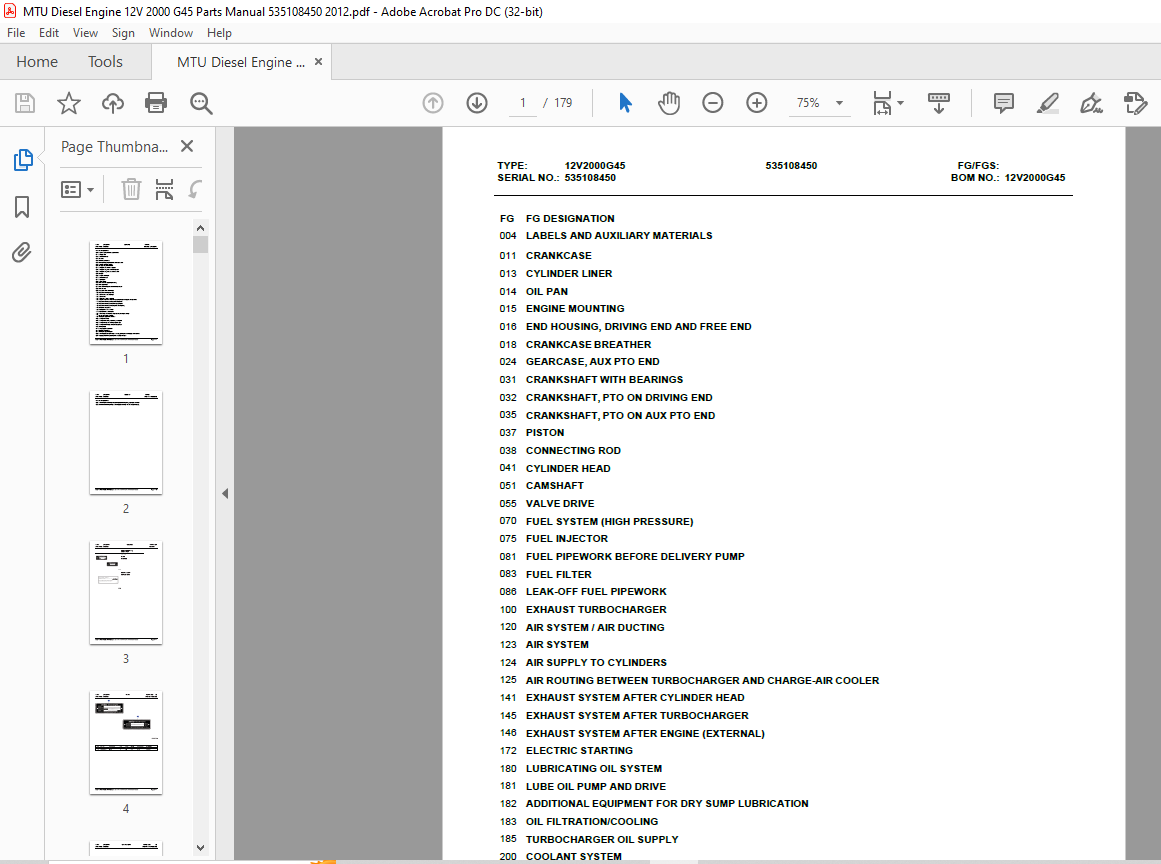Select page 3 thumbnail

(126, 593)
